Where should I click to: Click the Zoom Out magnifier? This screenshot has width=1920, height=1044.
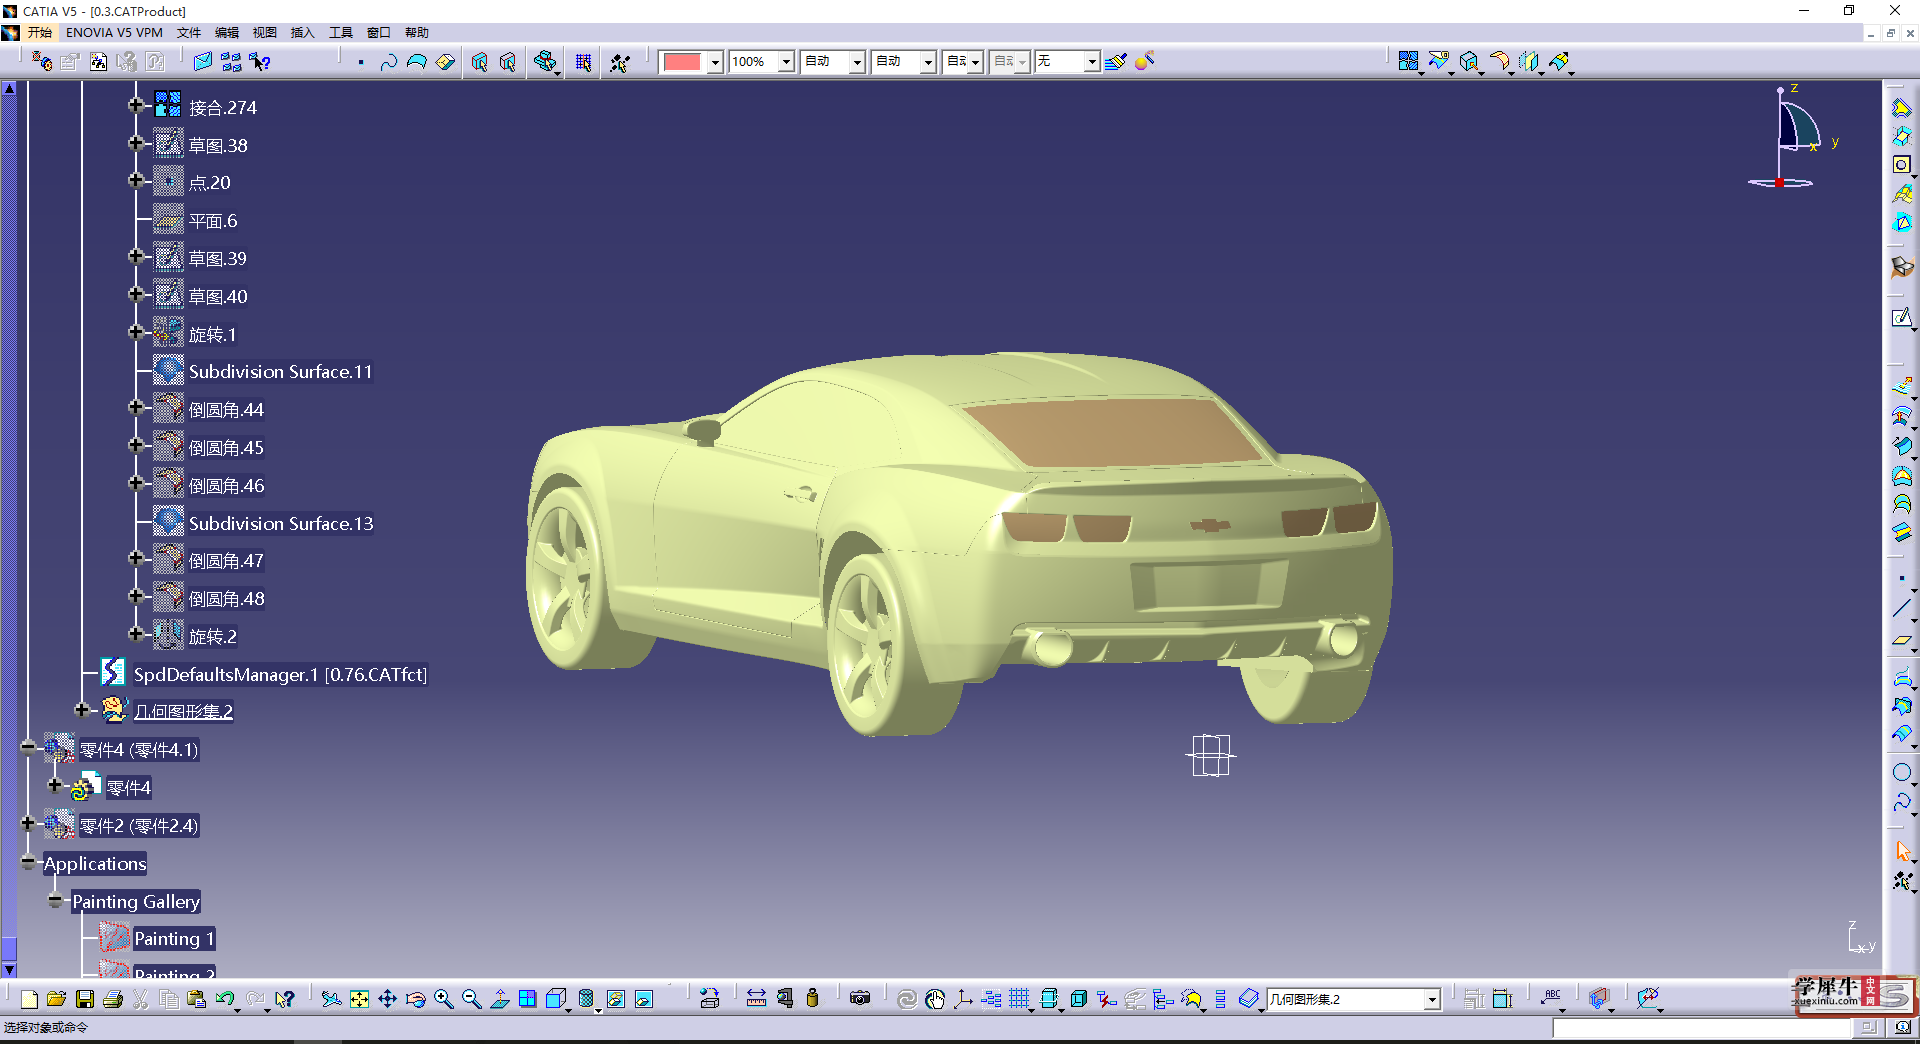click(x=472, y=999)
